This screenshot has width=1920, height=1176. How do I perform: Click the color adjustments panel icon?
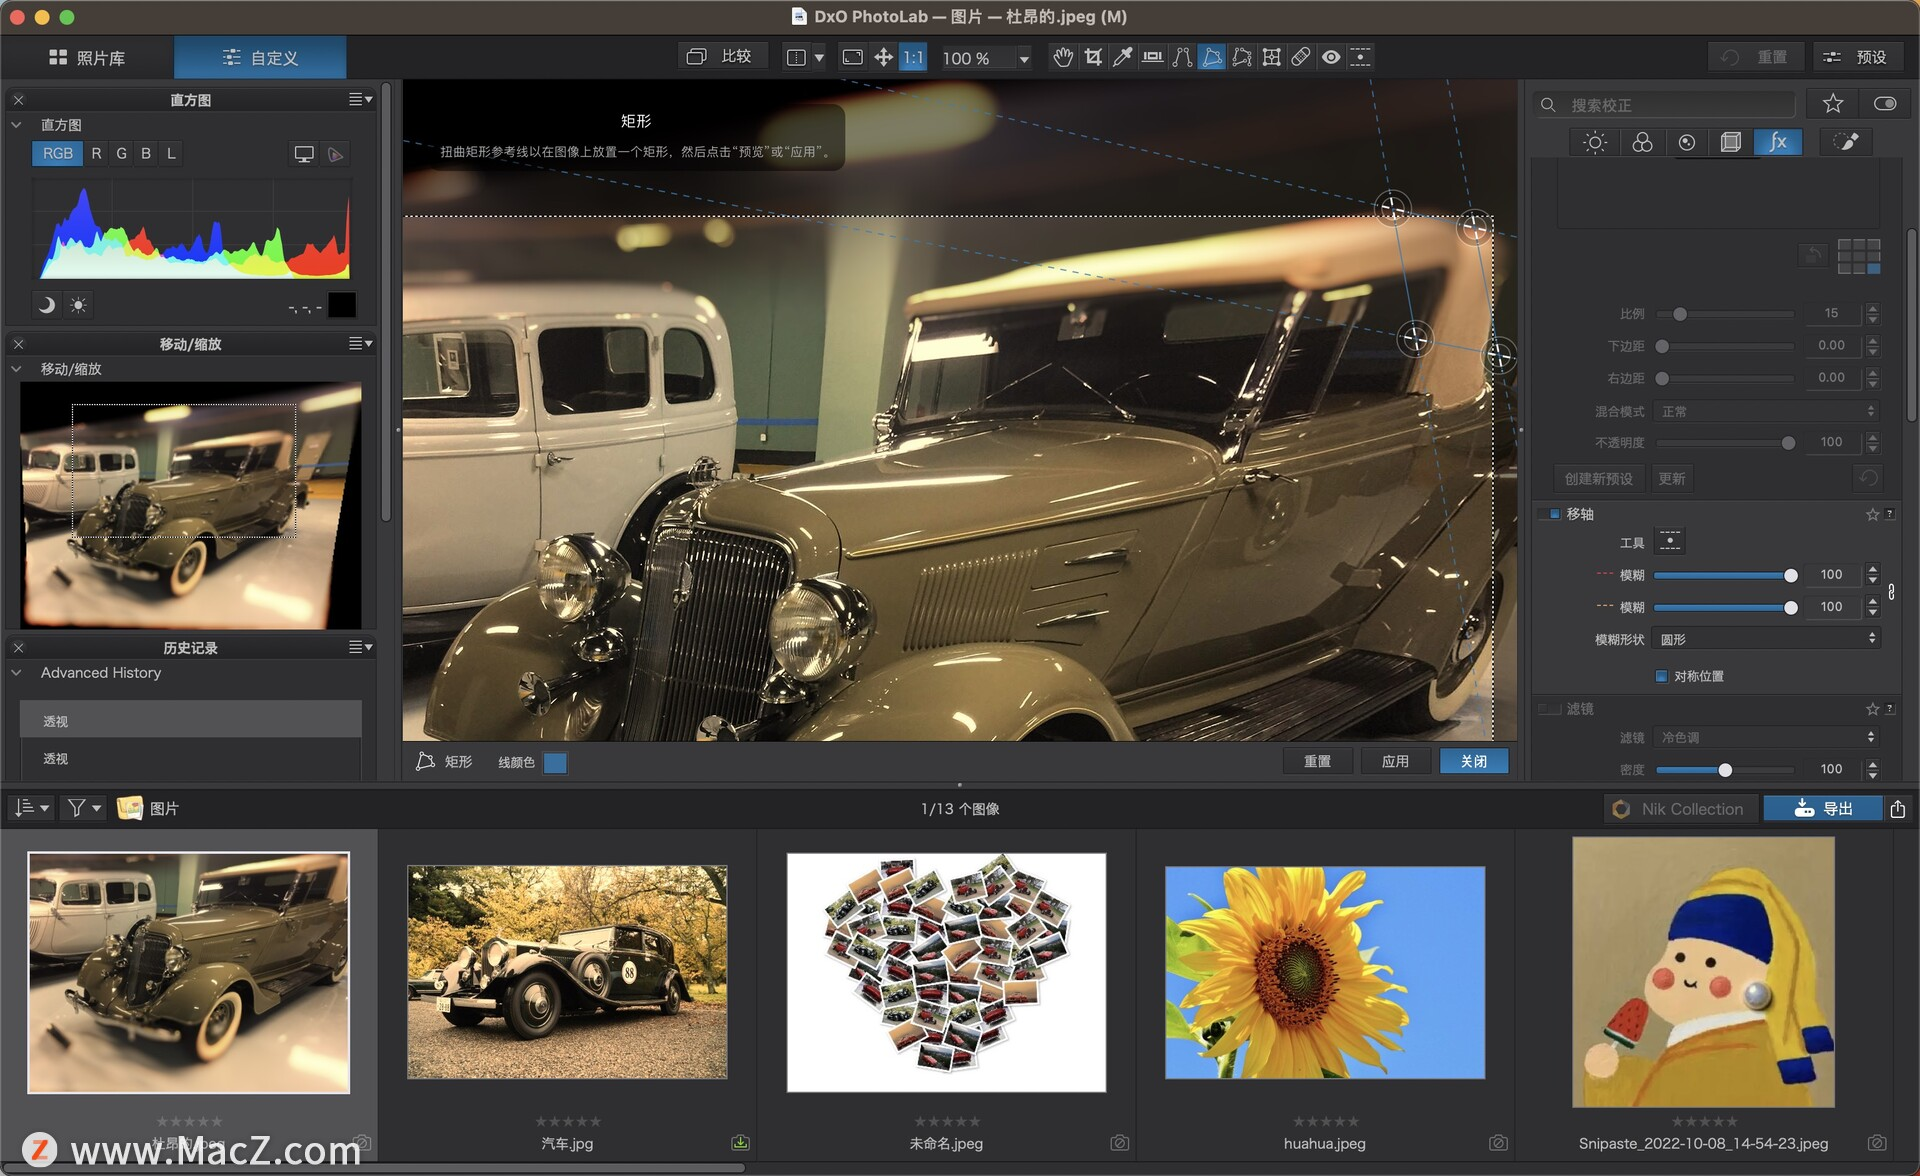point(1642,145)
